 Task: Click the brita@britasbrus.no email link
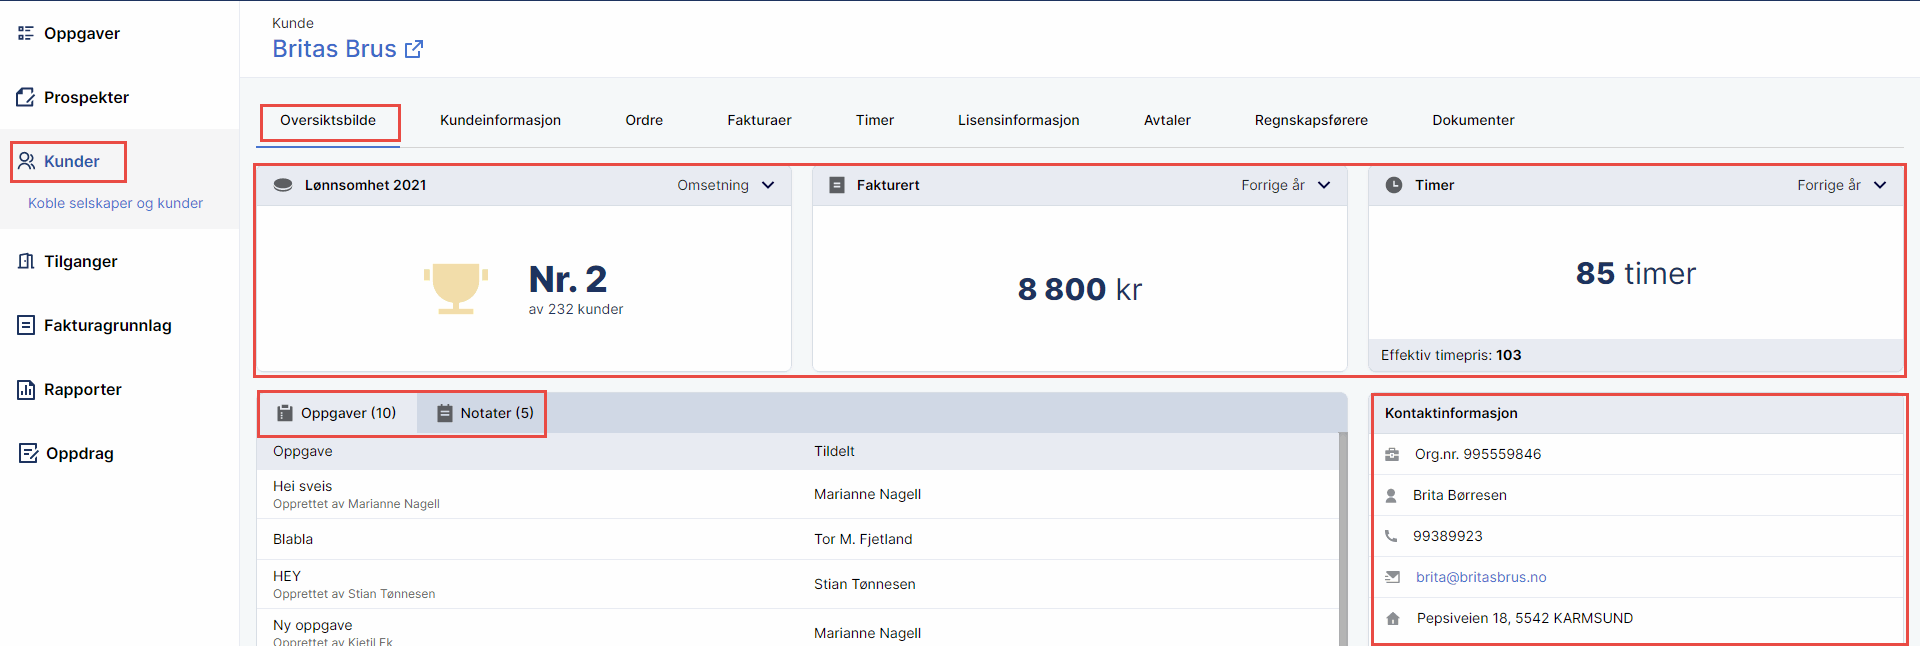coord(1481,577)
